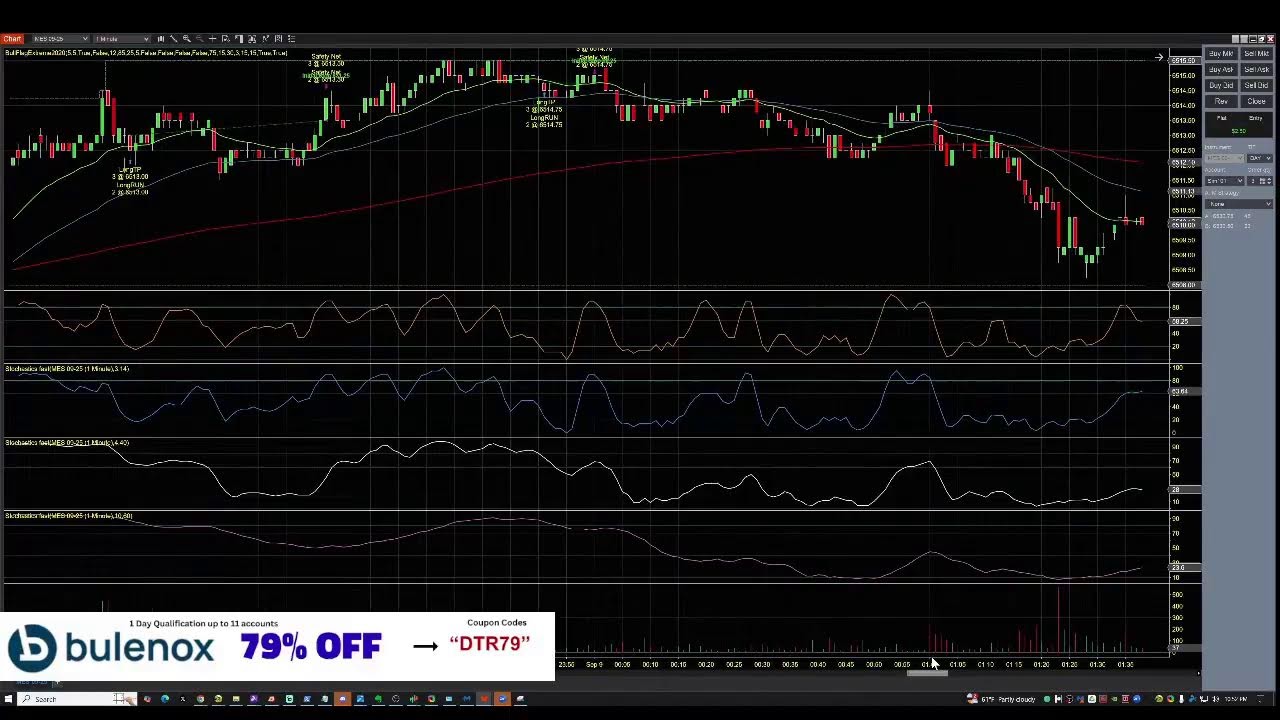Open the taskbar clock
The image size is (1280, 720).
point(1236,699)
